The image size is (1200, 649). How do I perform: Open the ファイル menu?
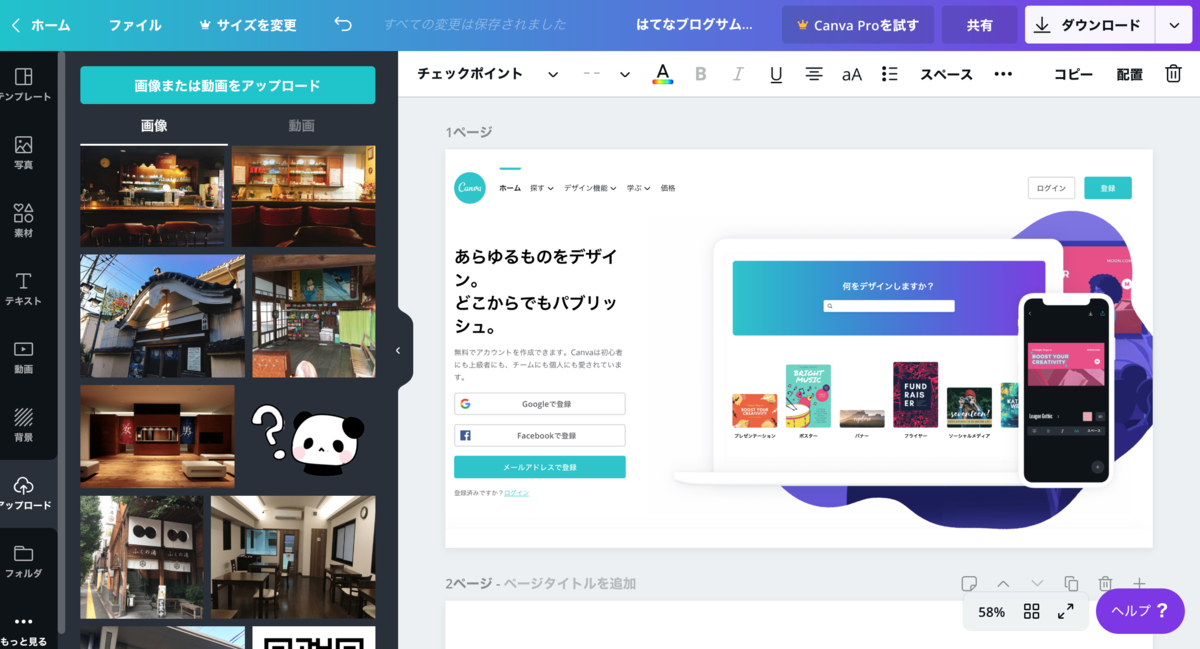point(135,25)
